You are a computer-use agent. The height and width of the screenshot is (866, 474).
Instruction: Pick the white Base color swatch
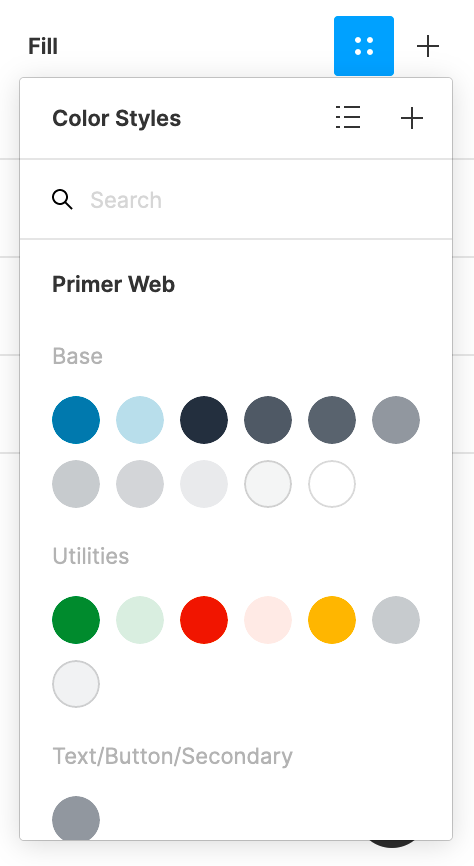pyautogui.click(x=331, y=484)
